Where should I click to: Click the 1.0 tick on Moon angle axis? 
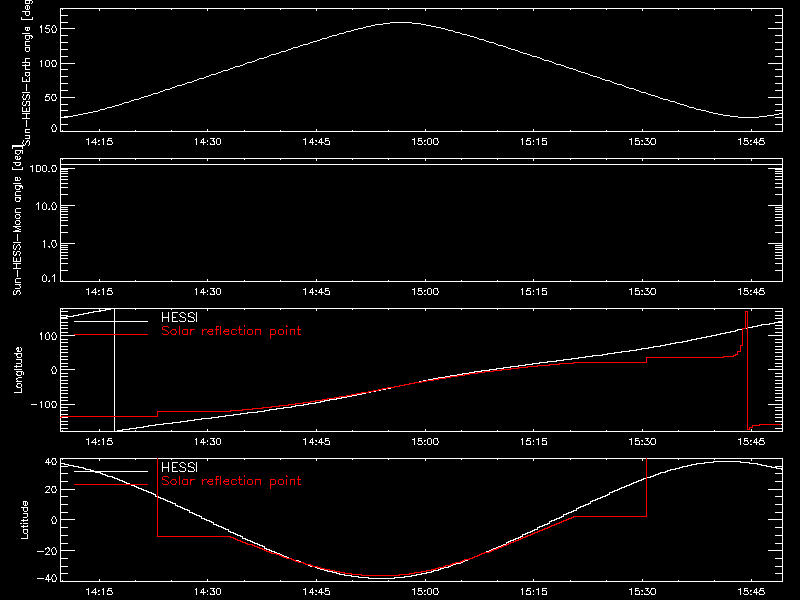49,244
